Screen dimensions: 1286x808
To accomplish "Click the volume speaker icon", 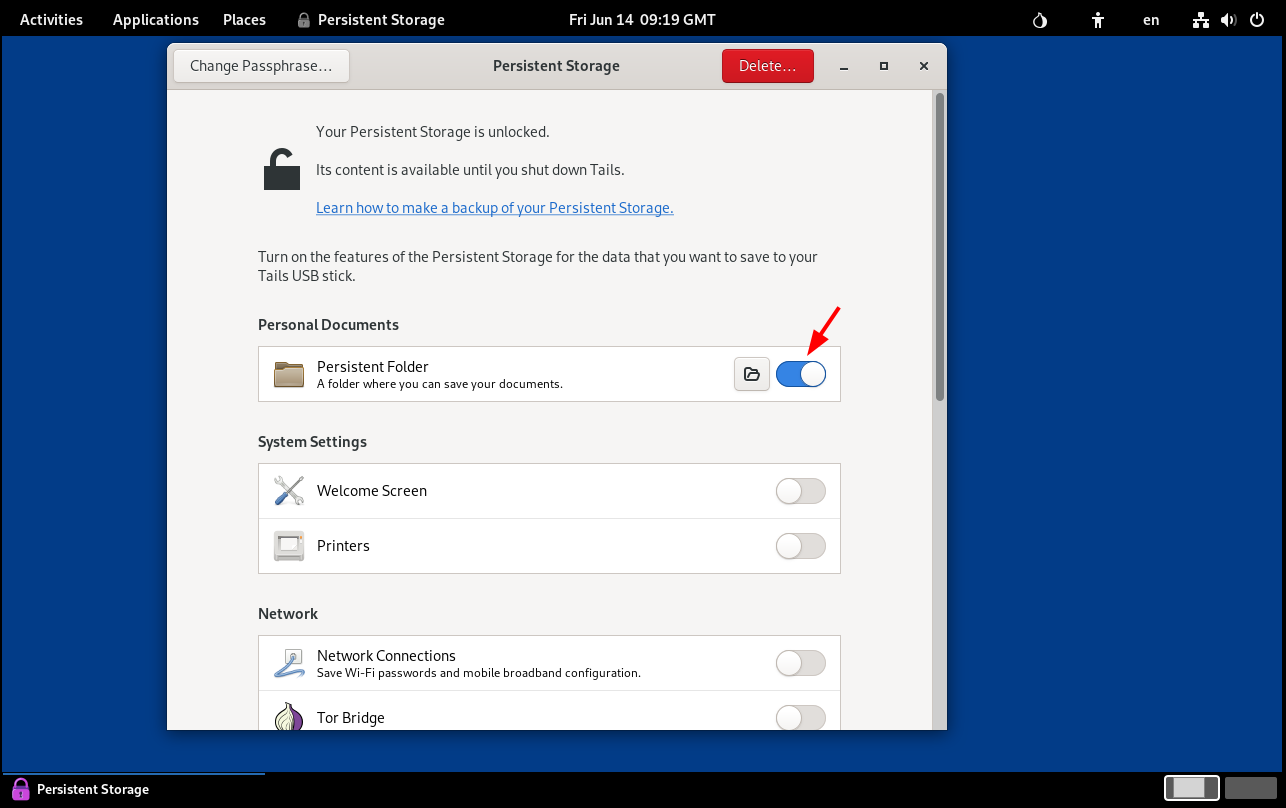I will pyautogui.click(x=1228, y=20).
